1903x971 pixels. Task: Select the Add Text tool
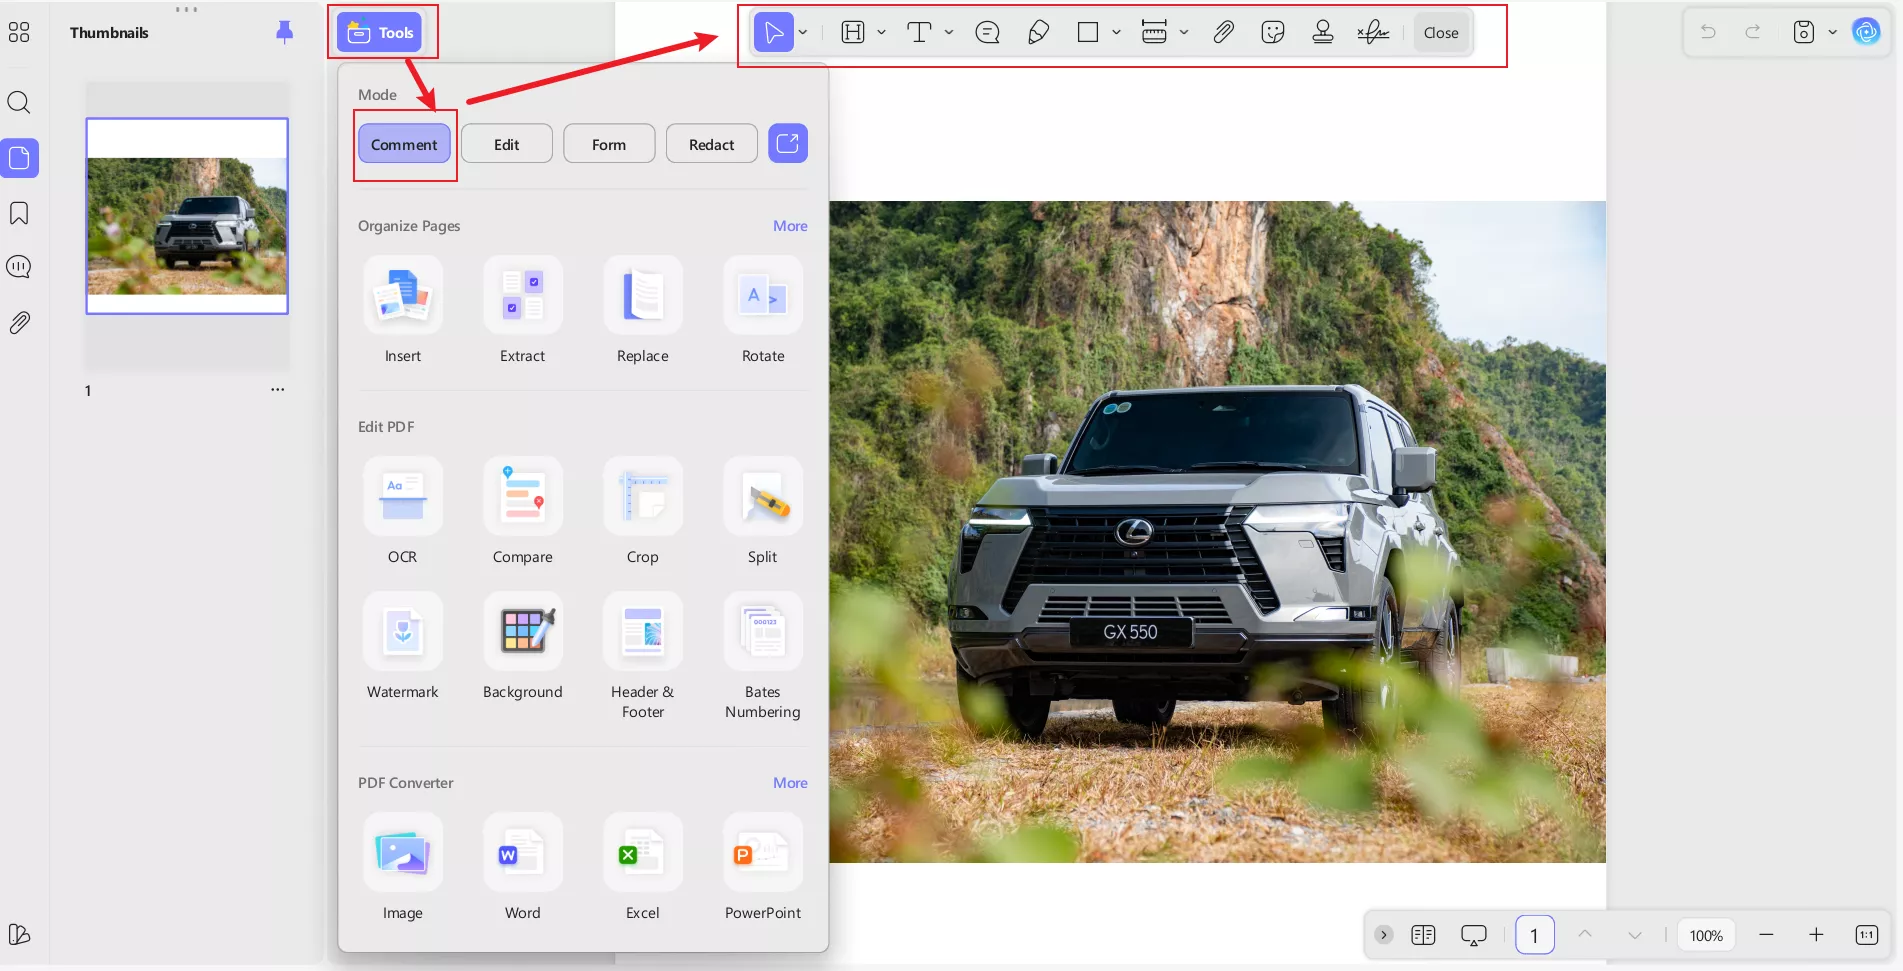[x=918, y=32]
